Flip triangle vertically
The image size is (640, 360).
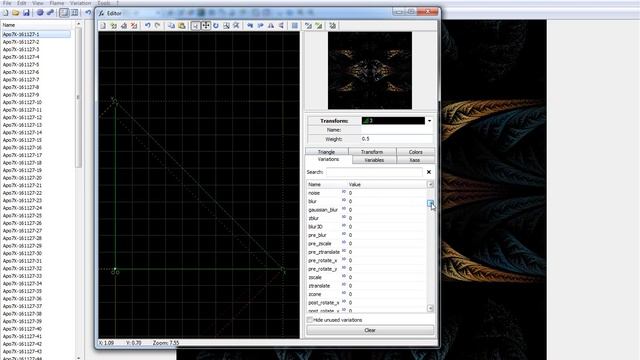tap(281, 26)
